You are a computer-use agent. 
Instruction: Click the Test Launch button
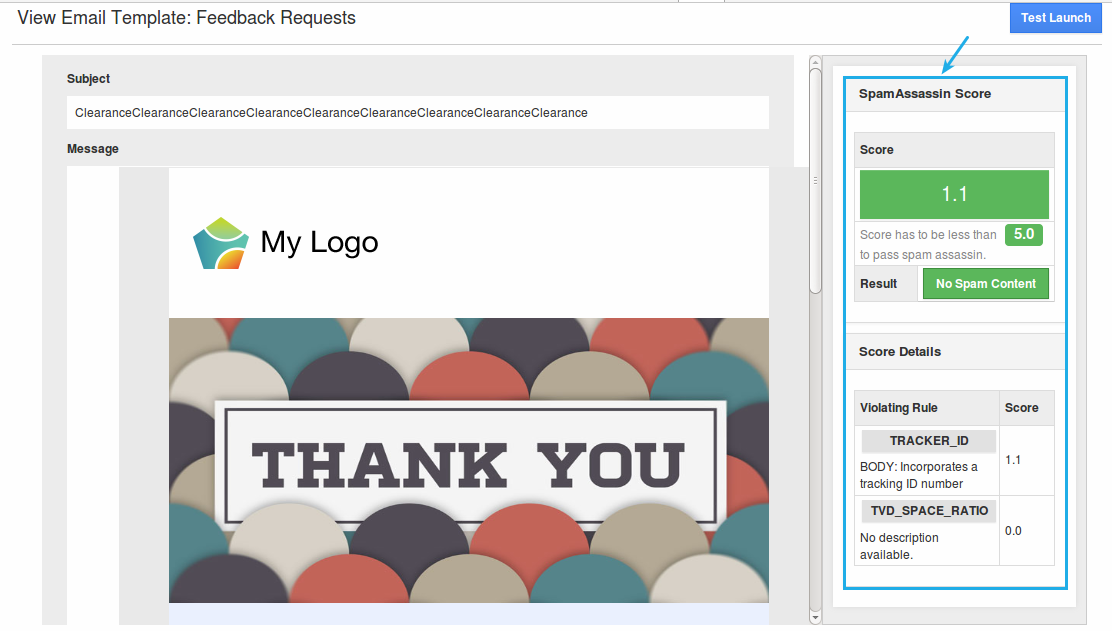click(1055, 18)
